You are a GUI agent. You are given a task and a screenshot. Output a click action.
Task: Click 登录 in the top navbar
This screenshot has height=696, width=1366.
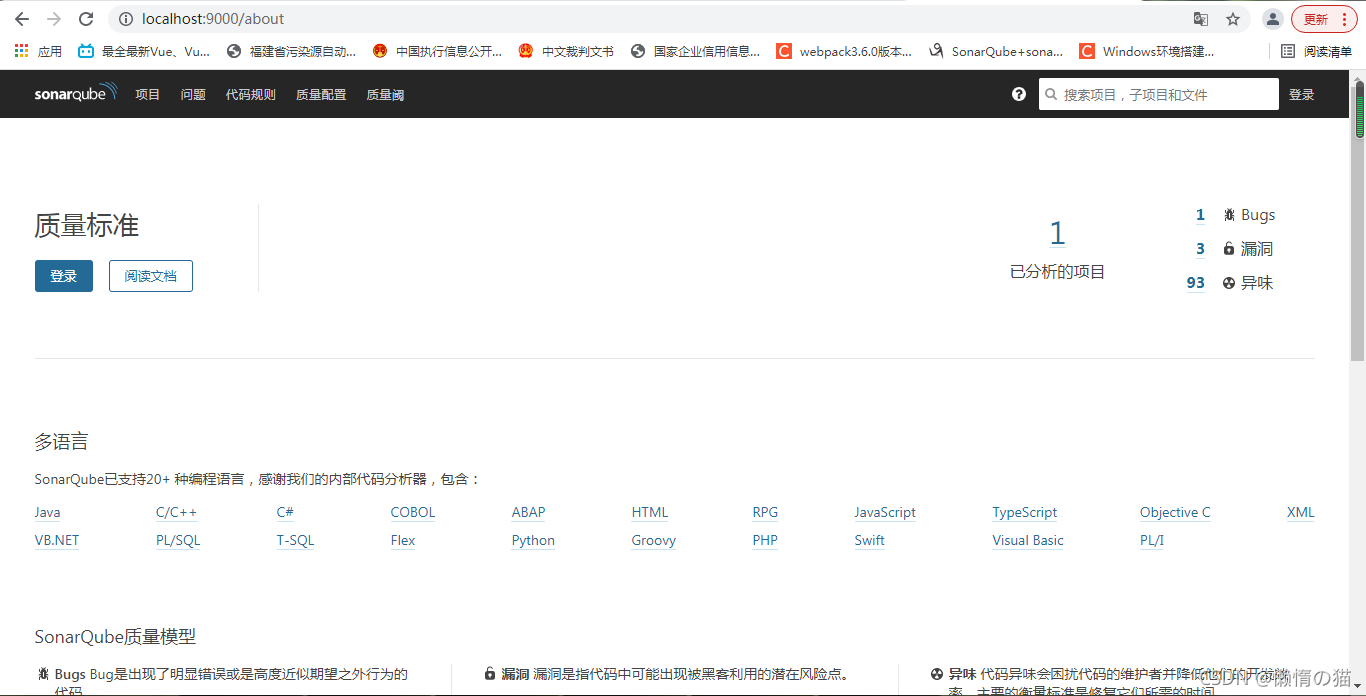tap(1302, 95)
